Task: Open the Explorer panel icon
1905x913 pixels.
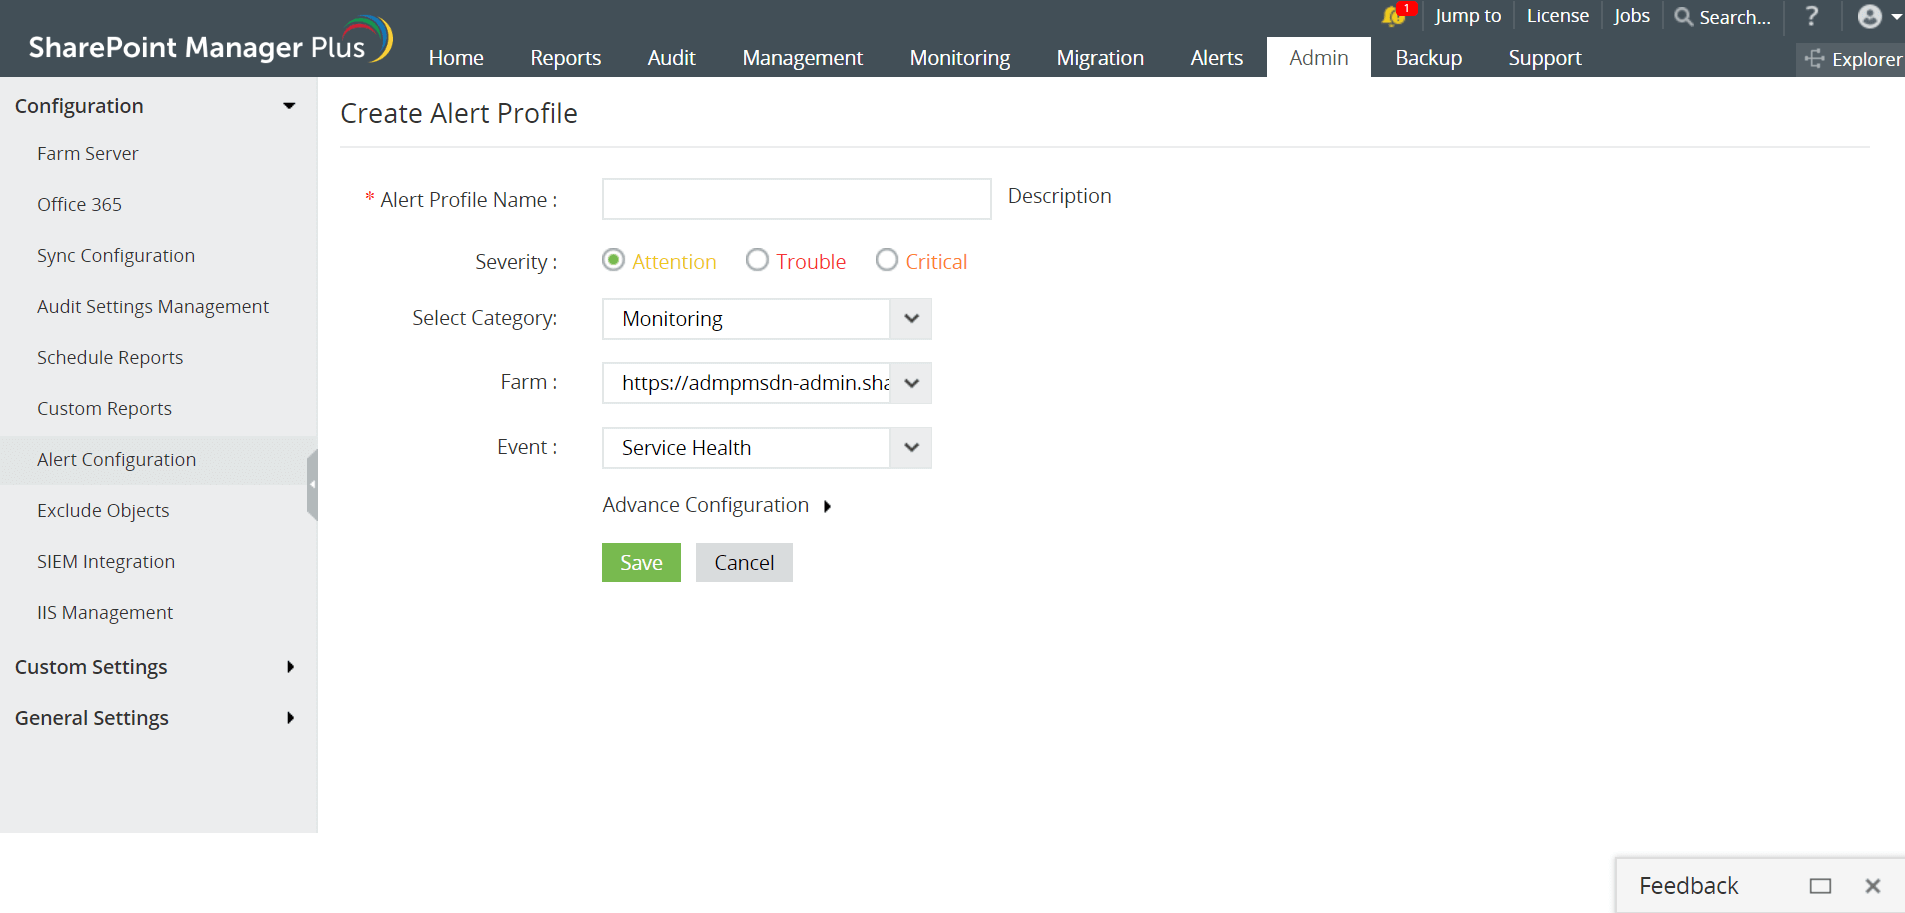Action: (1814, 59)
